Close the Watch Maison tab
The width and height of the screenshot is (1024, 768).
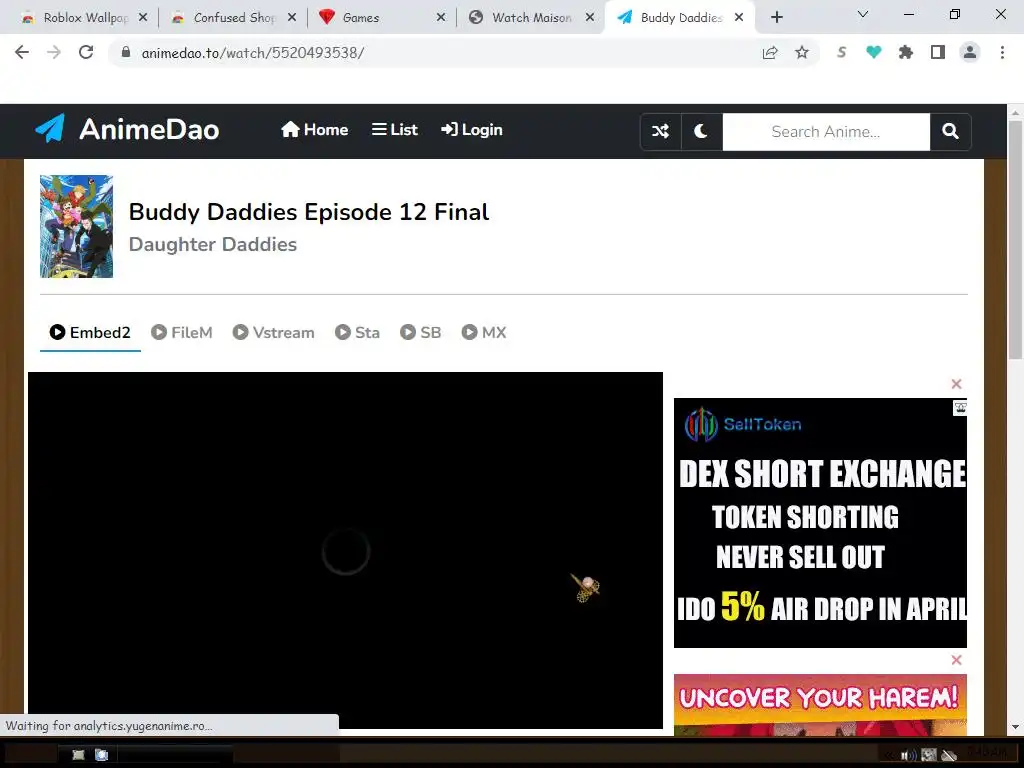point(590,18)
